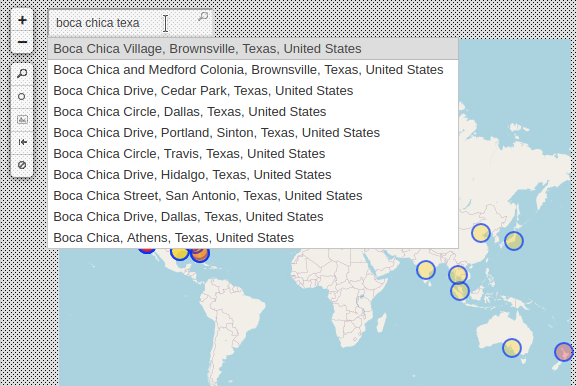The width and height of the screenshot is (577, 386).
Task: Choose 'Boca Chica Street, San Antonio' suggestion
Action: click(x=253, y=196)
